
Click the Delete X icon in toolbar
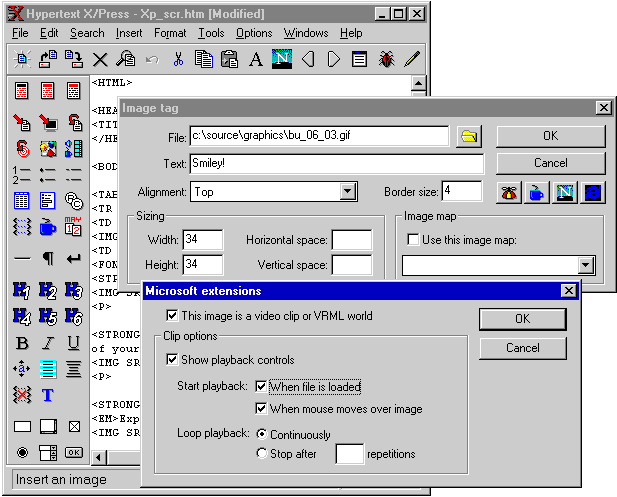point(100,60)
